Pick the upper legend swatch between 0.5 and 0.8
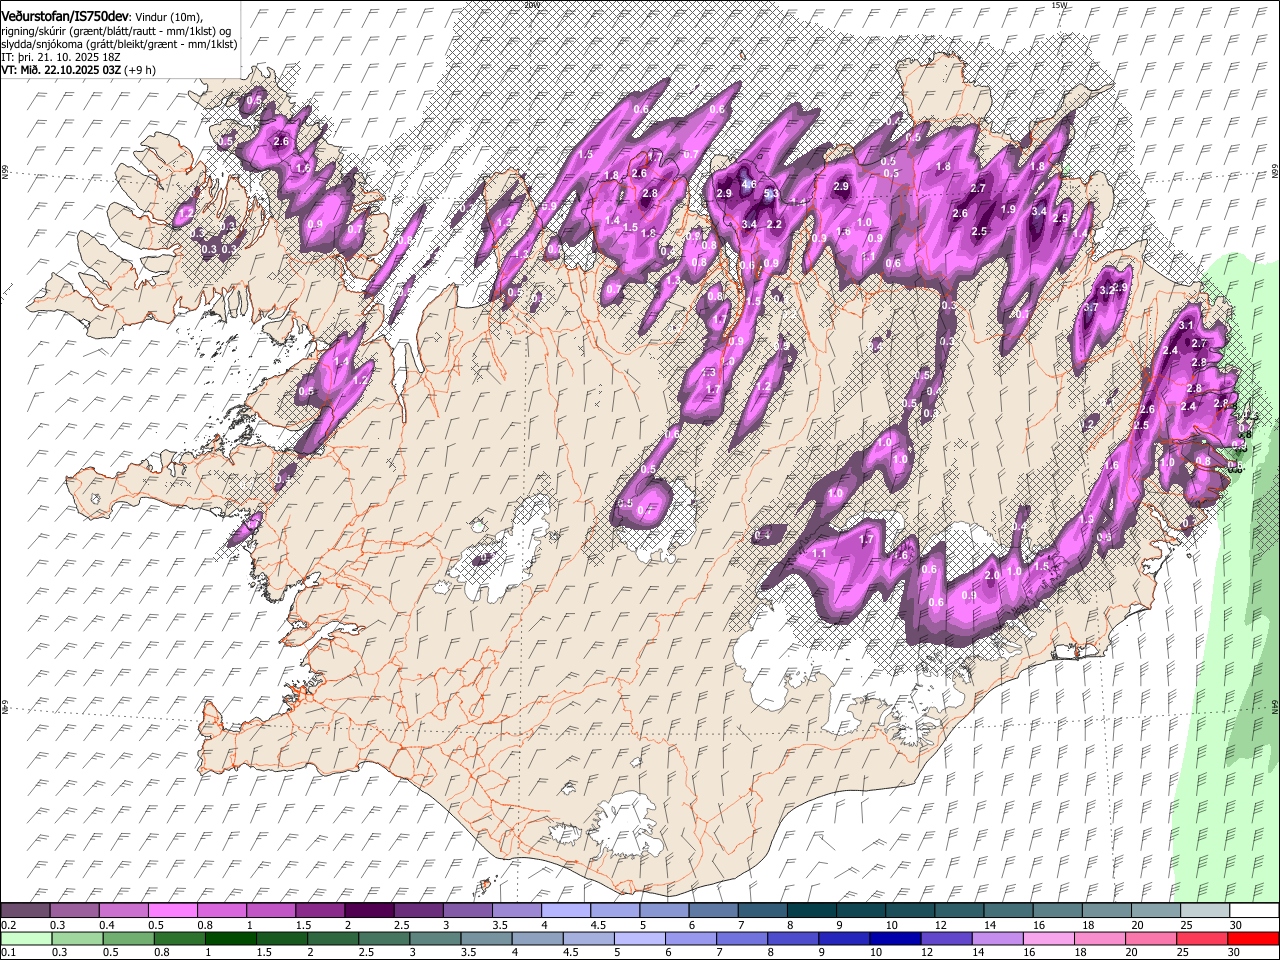This screenshot has height=960, width=1280. (x=171, y=911)
